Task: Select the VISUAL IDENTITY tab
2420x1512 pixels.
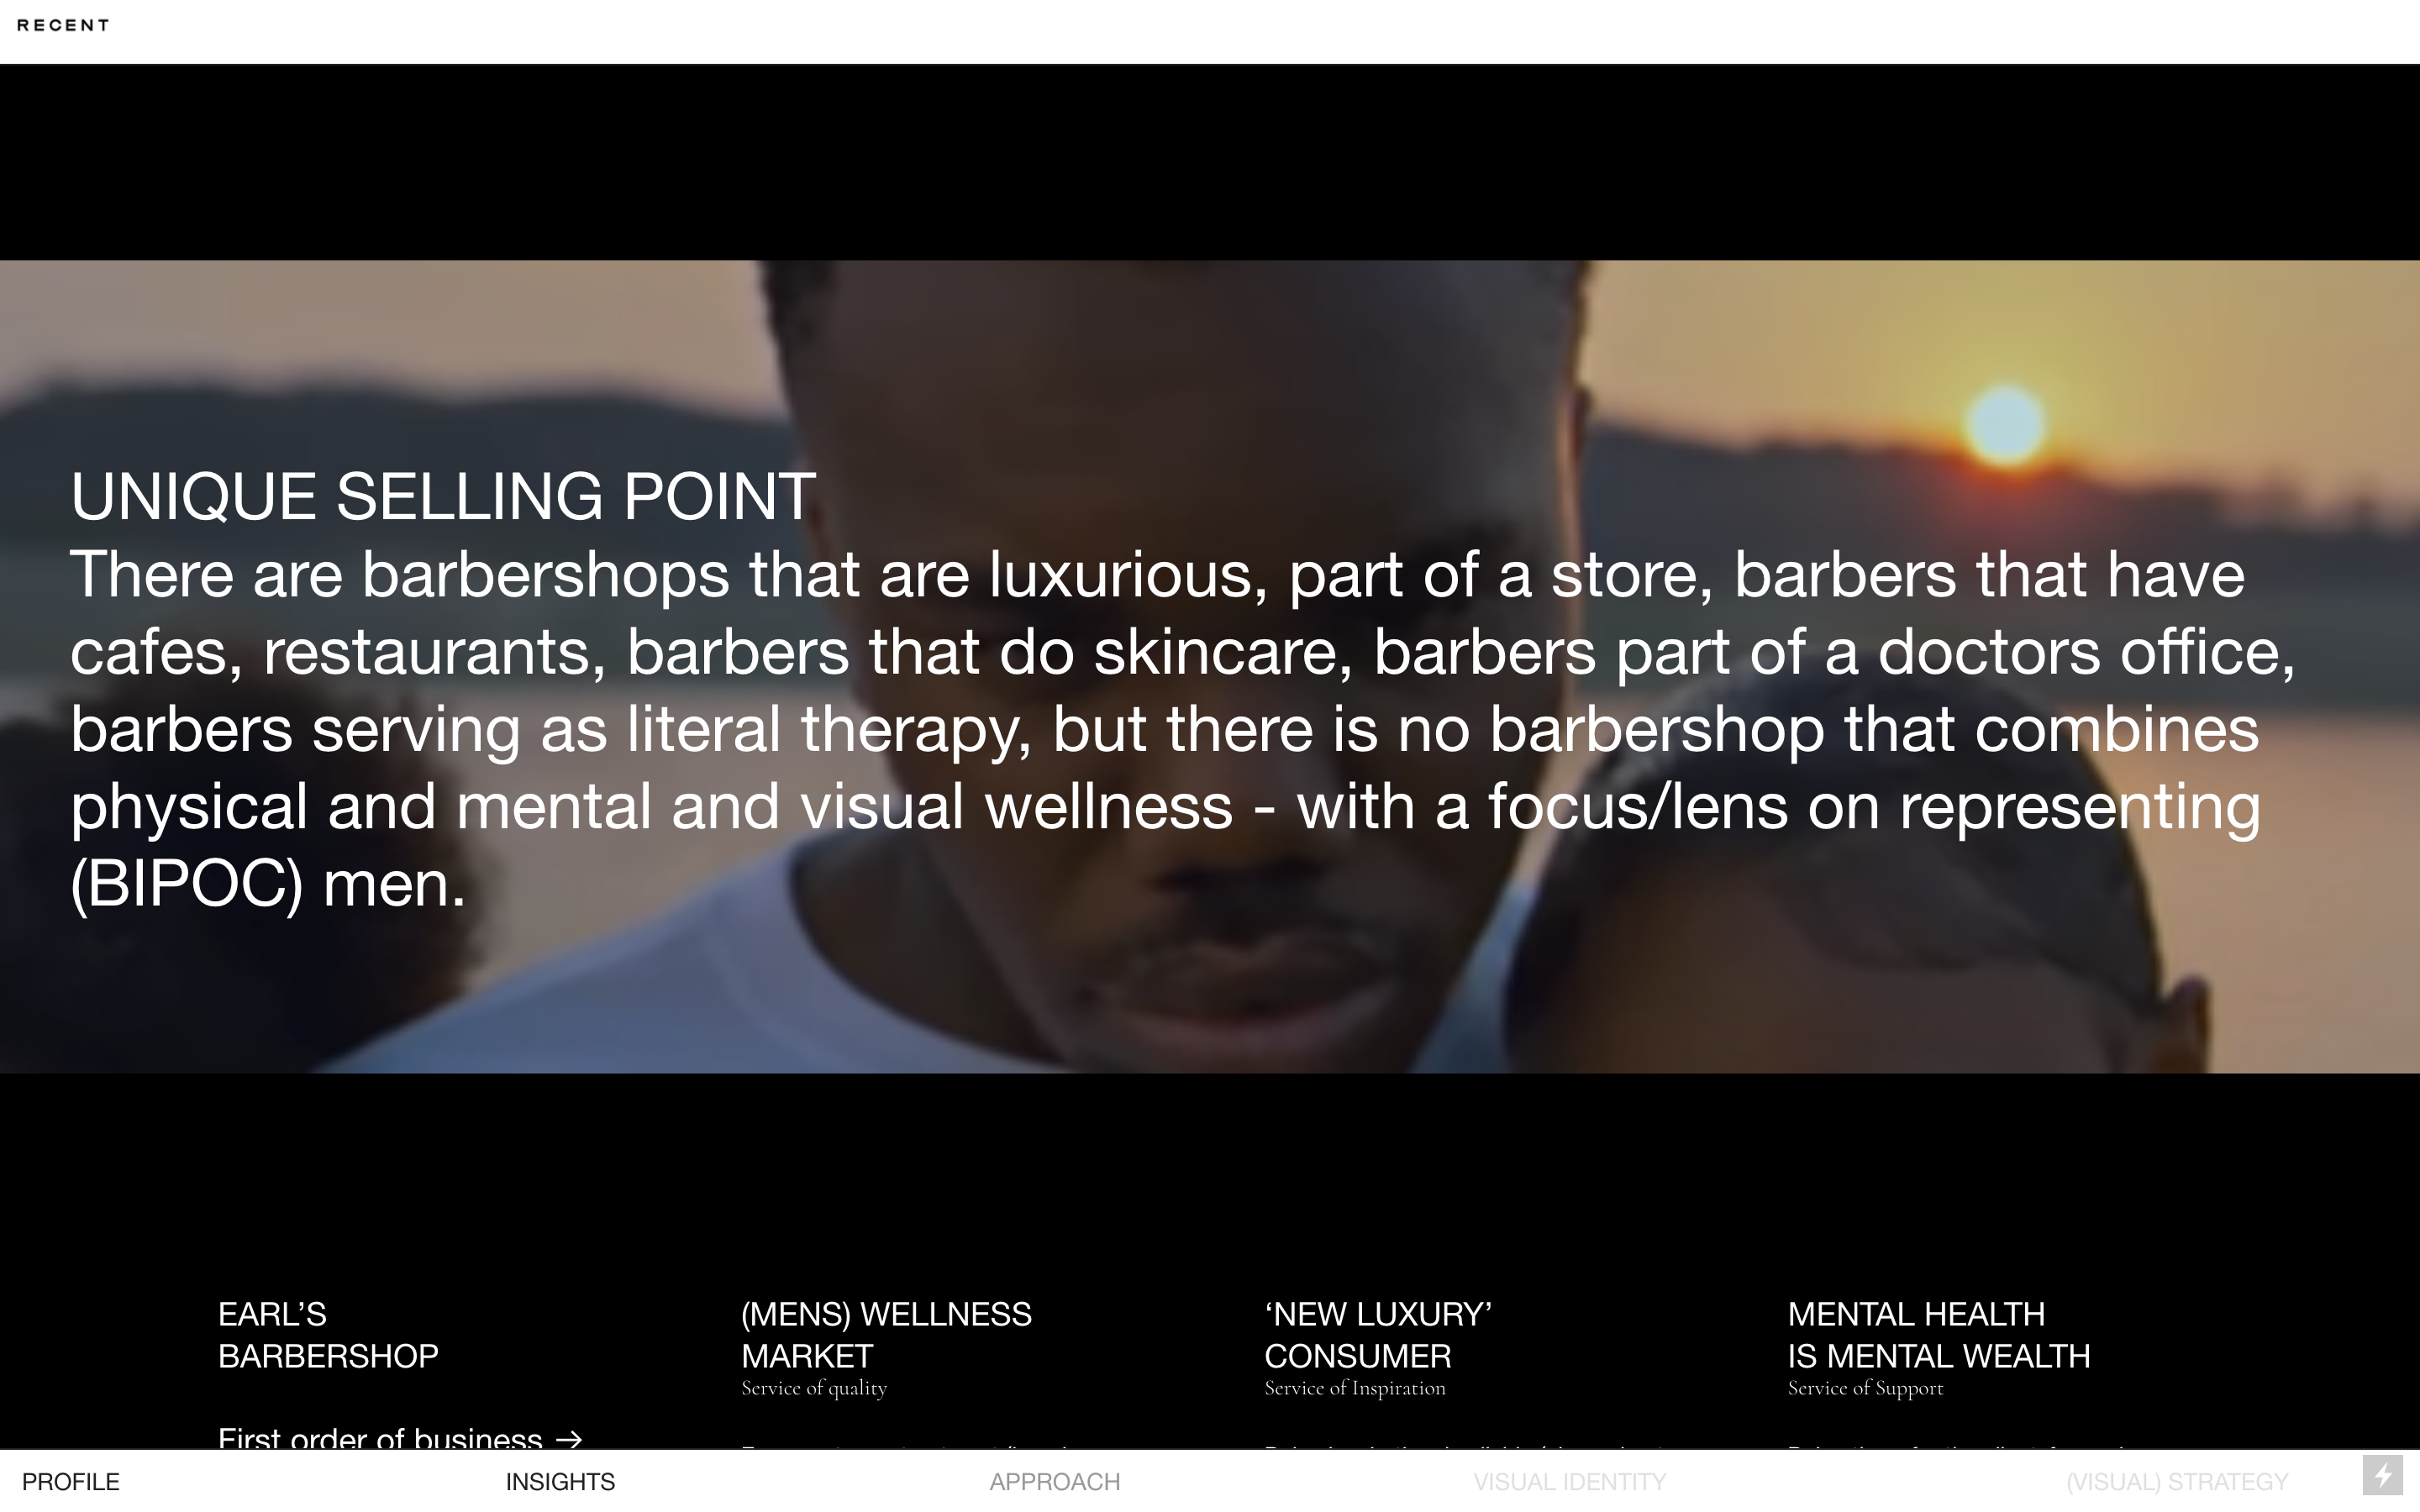Action: tap(1569, 1481)
